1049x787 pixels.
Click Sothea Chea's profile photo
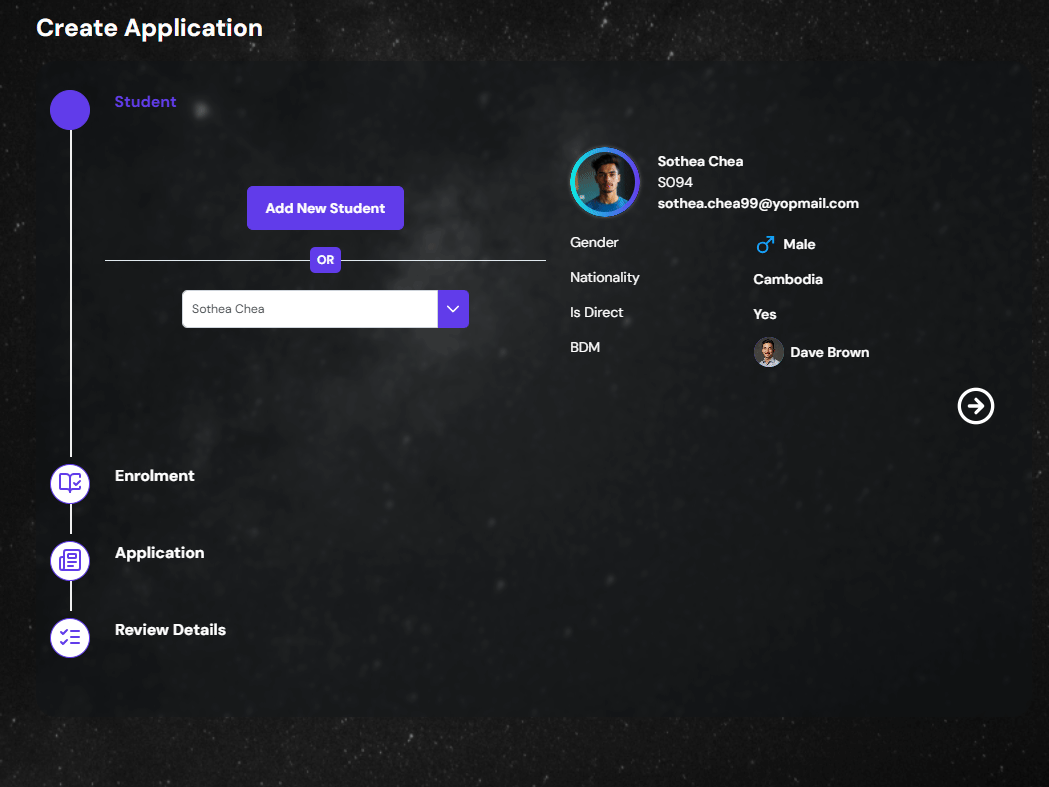[605, 182]
